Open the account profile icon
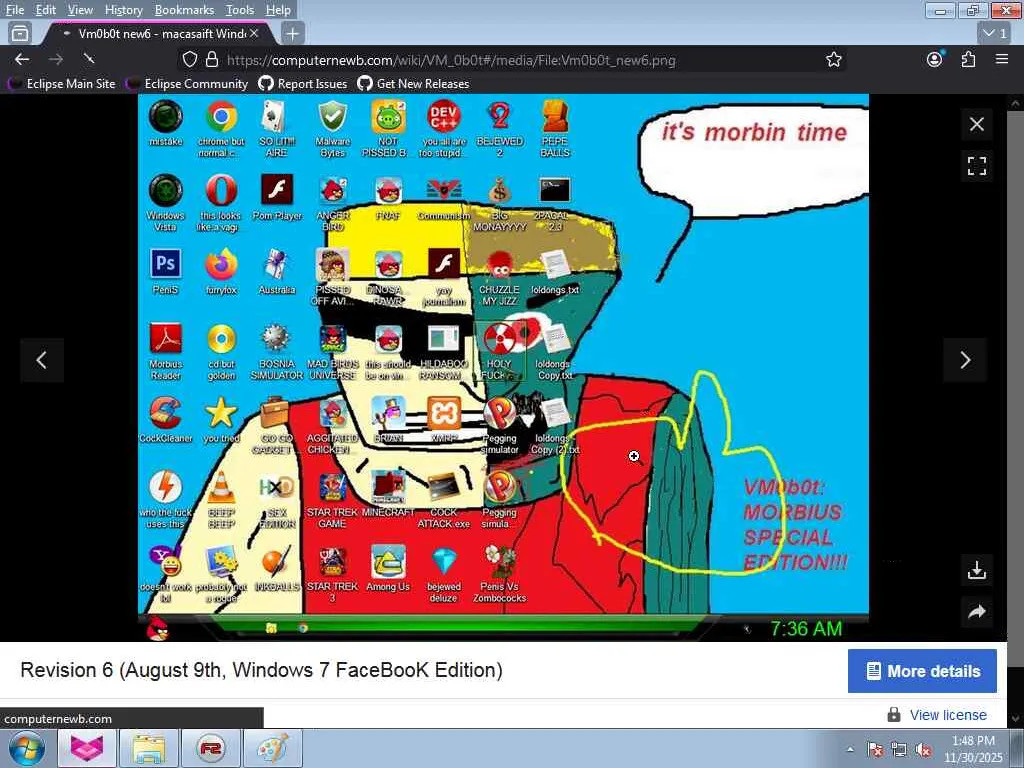Screen dimensions: 1024x768 click(935, 59)
